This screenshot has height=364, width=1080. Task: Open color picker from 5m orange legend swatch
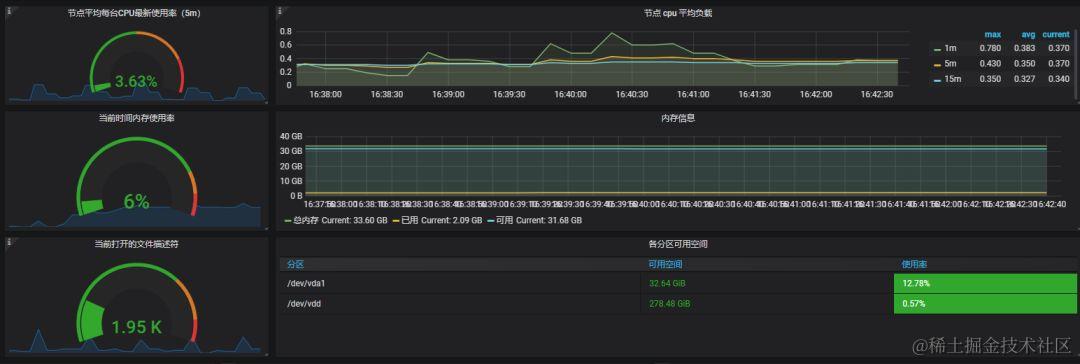click(x=937, y=65)
